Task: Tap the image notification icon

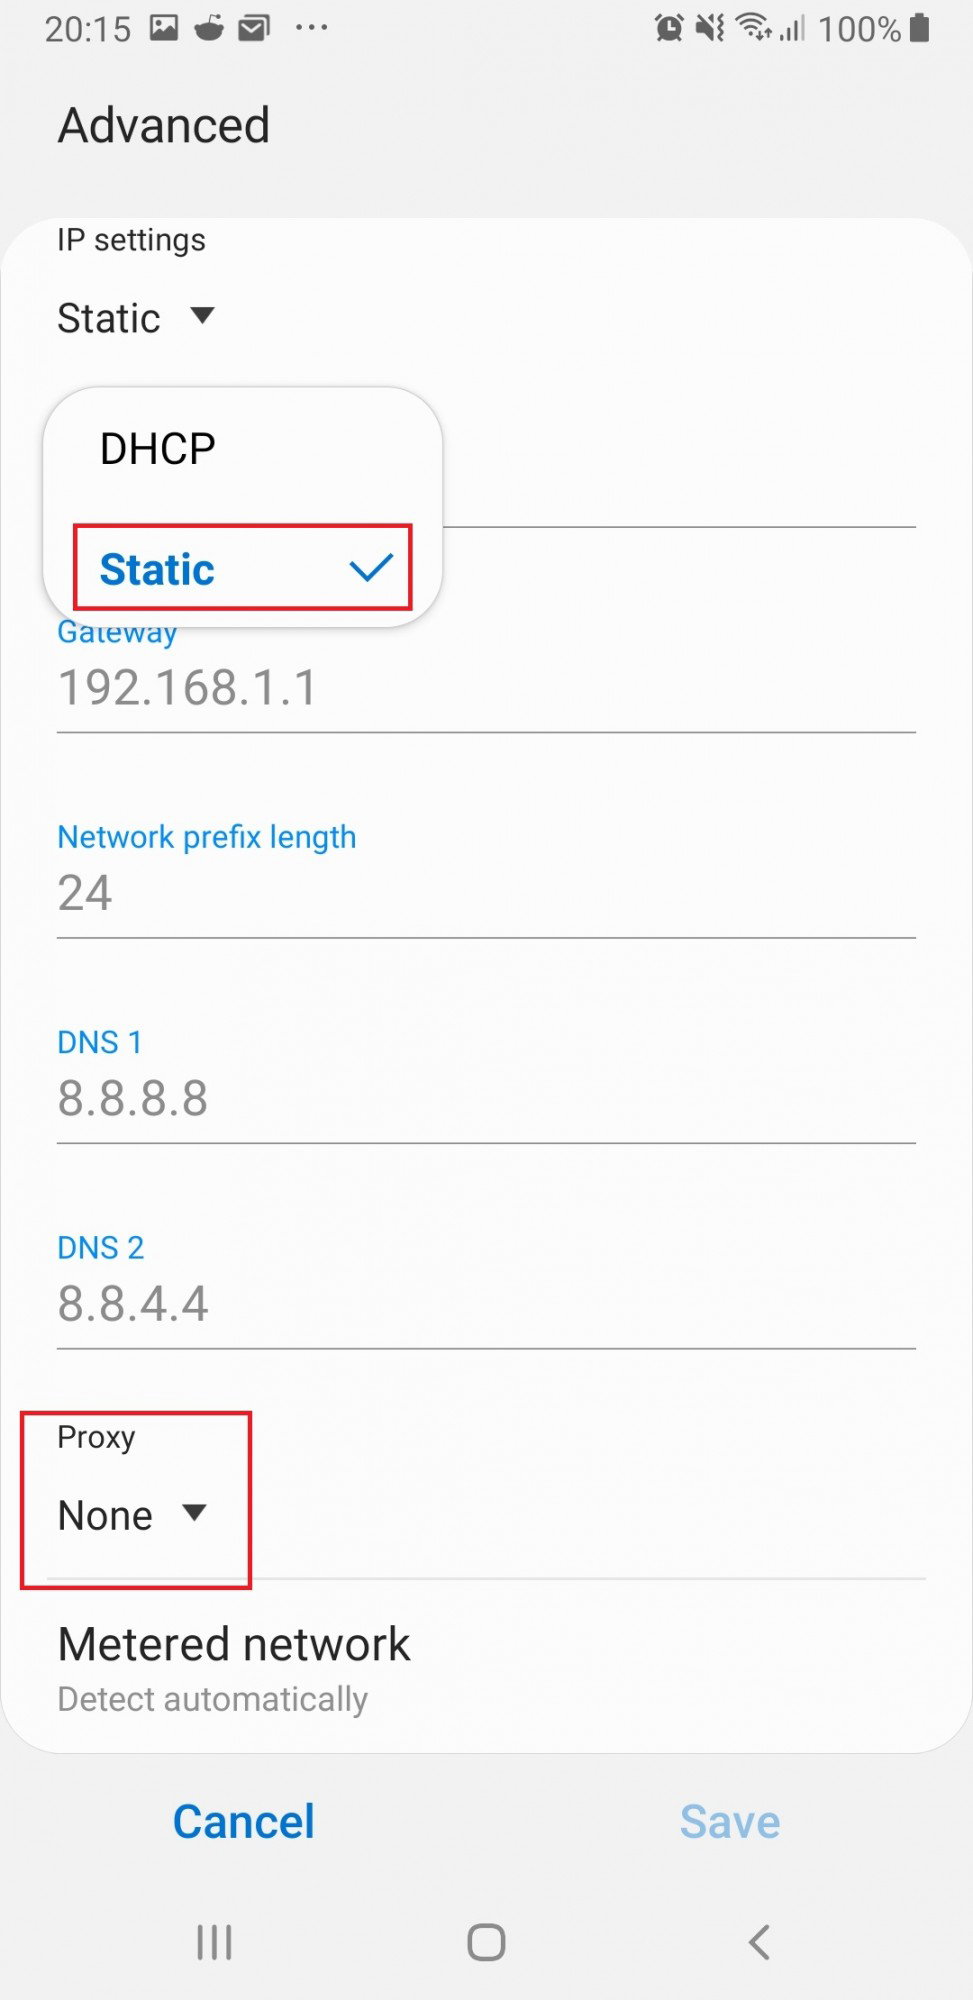Action: [x=164, y=27]
